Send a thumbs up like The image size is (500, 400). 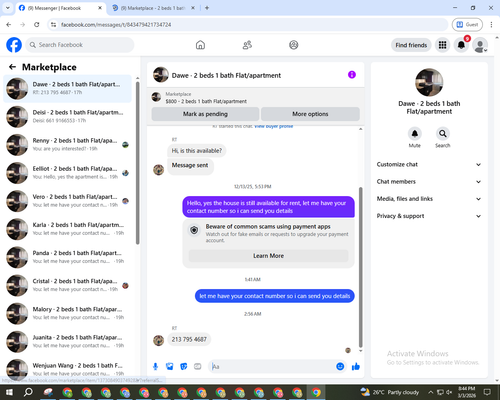[356, 367]
